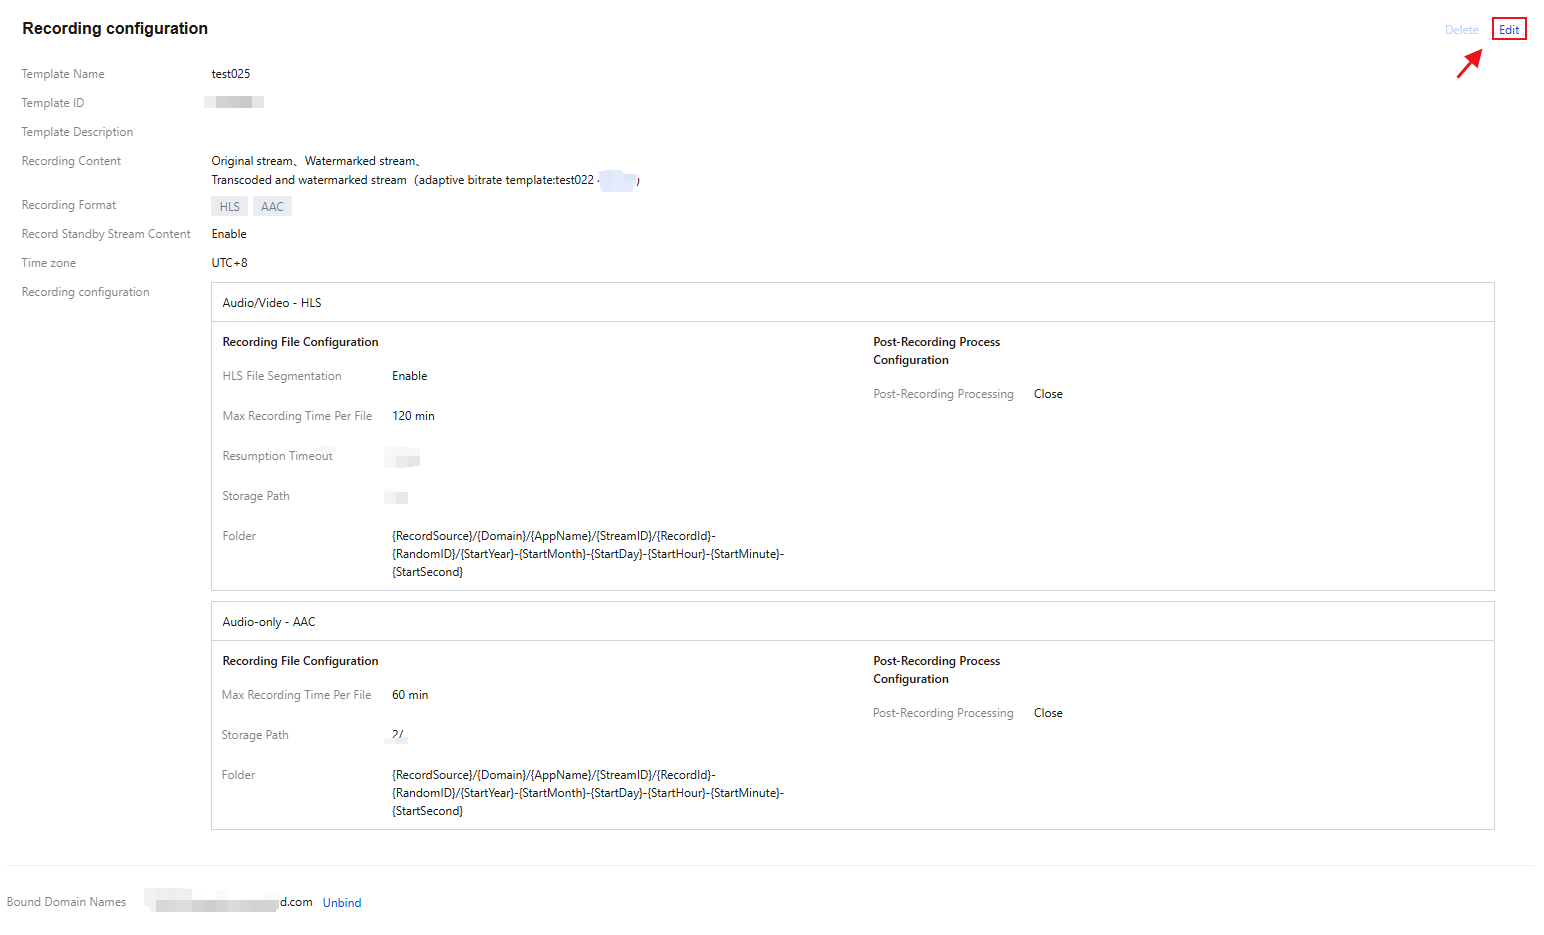Click the AAC section folder path text
Screen dimensions: 1544x935
pyautogui.click(x=587, y=793)
